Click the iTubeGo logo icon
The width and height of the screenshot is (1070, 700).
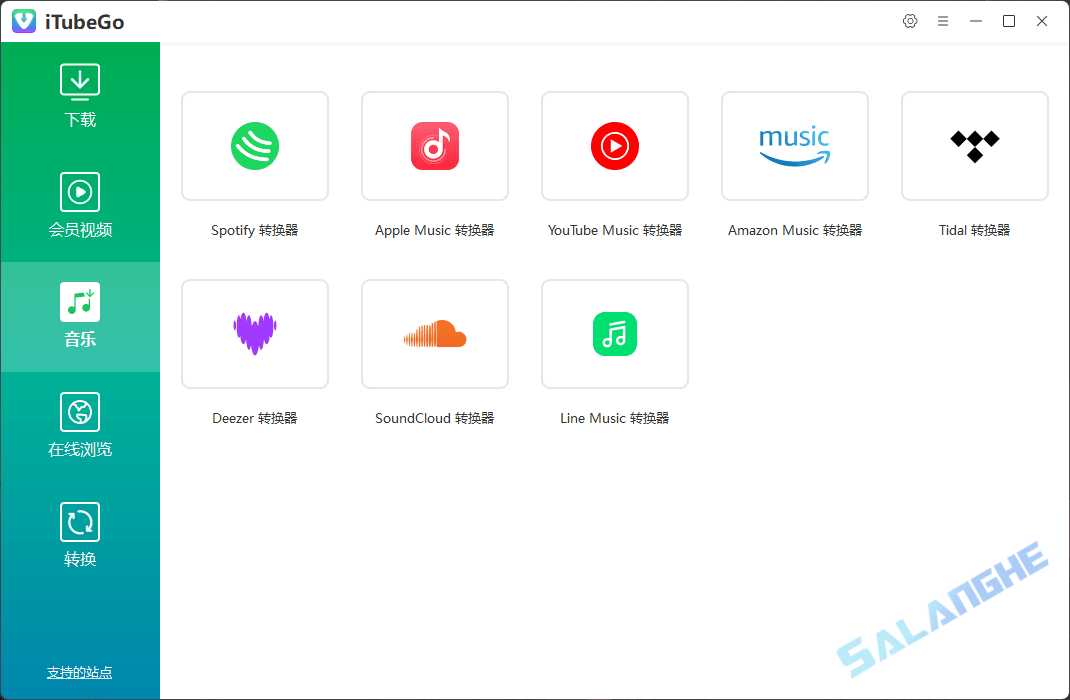pyautogui.click(x=23, y=20)
